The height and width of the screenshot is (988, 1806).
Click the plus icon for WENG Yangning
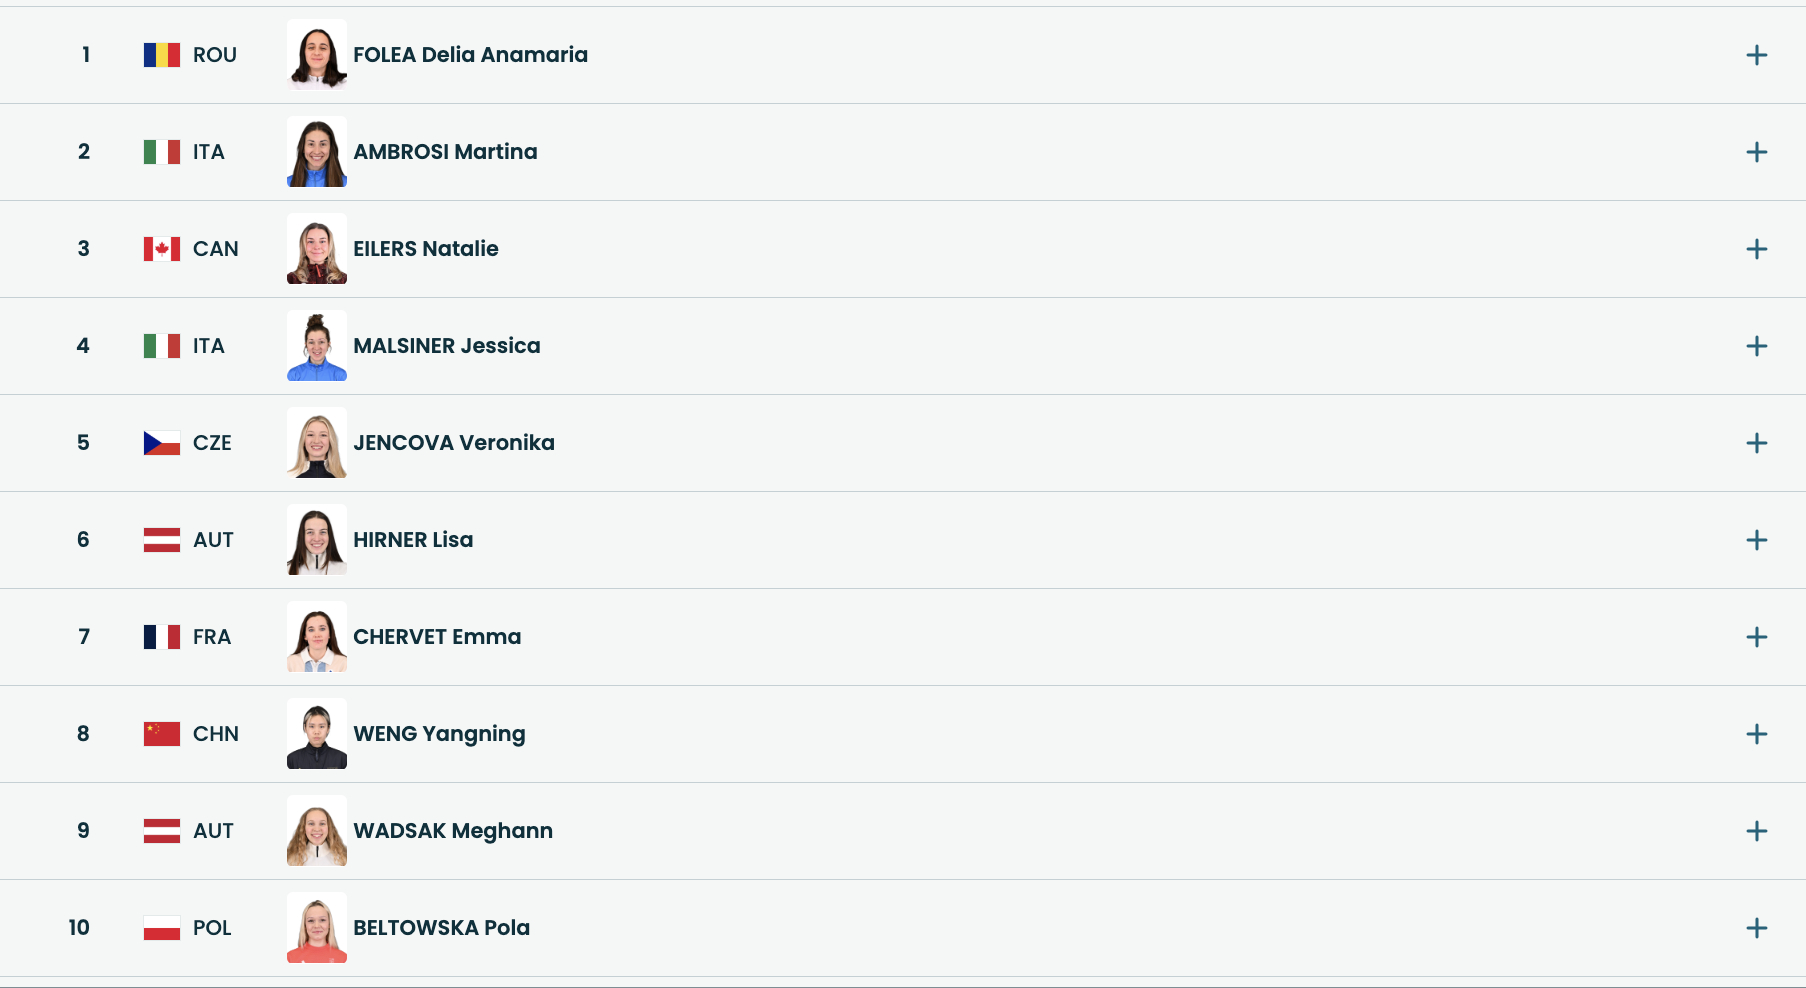pyautogui.click(x=1756, y=734)
